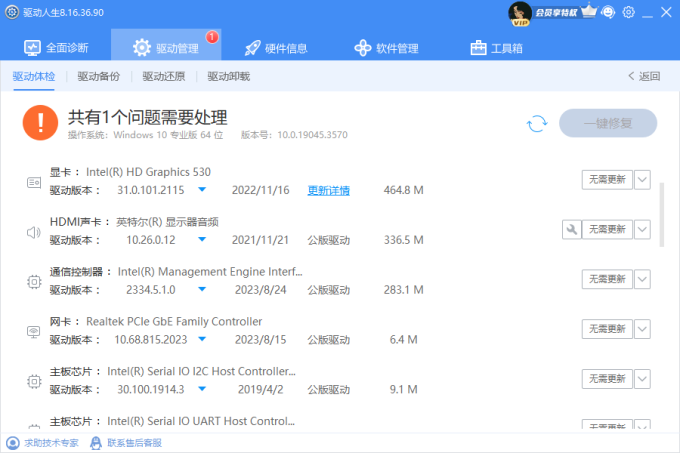The width and height of the screenshot is (680, 453).
Task: Click 联系售后客服 link at bottom
Action: click(134, 443)
